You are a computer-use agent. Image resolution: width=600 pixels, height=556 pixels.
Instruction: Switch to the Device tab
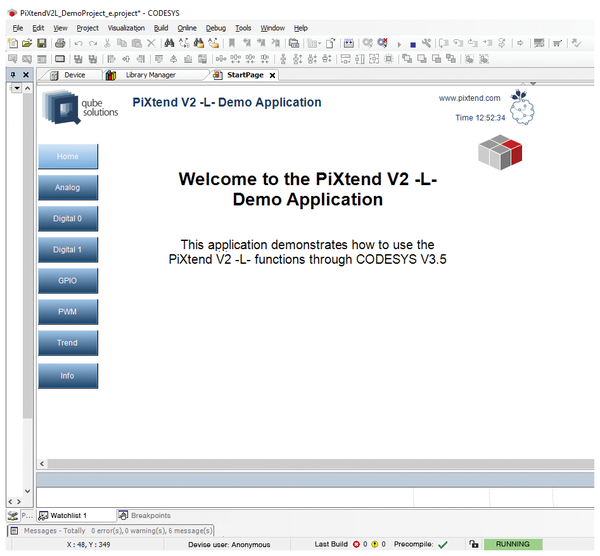click(74, 75)
